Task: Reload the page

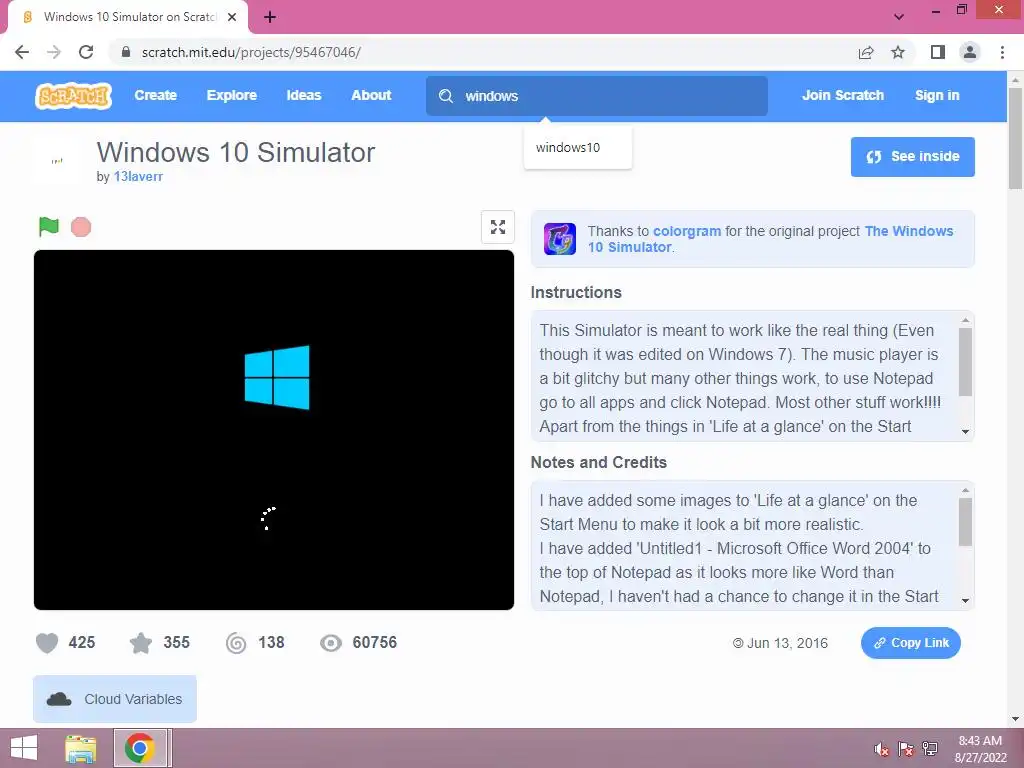Action: [x=86, y=52]
